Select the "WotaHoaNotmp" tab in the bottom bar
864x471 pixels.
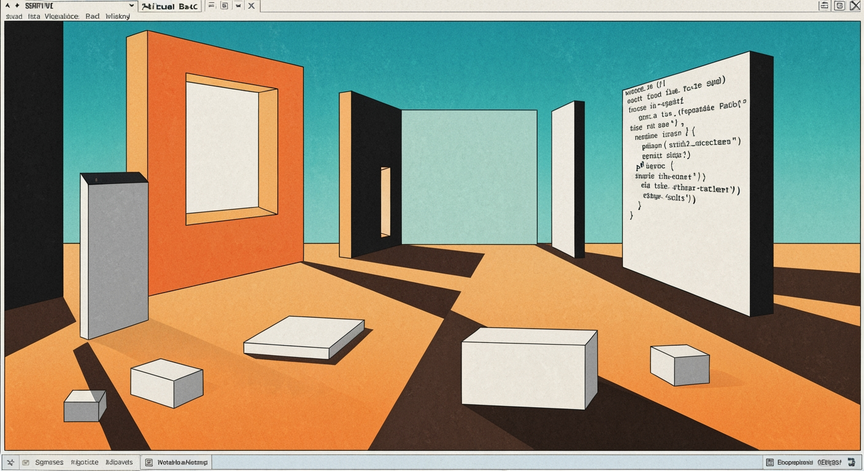pyautogui.click(x=176, y=463)
